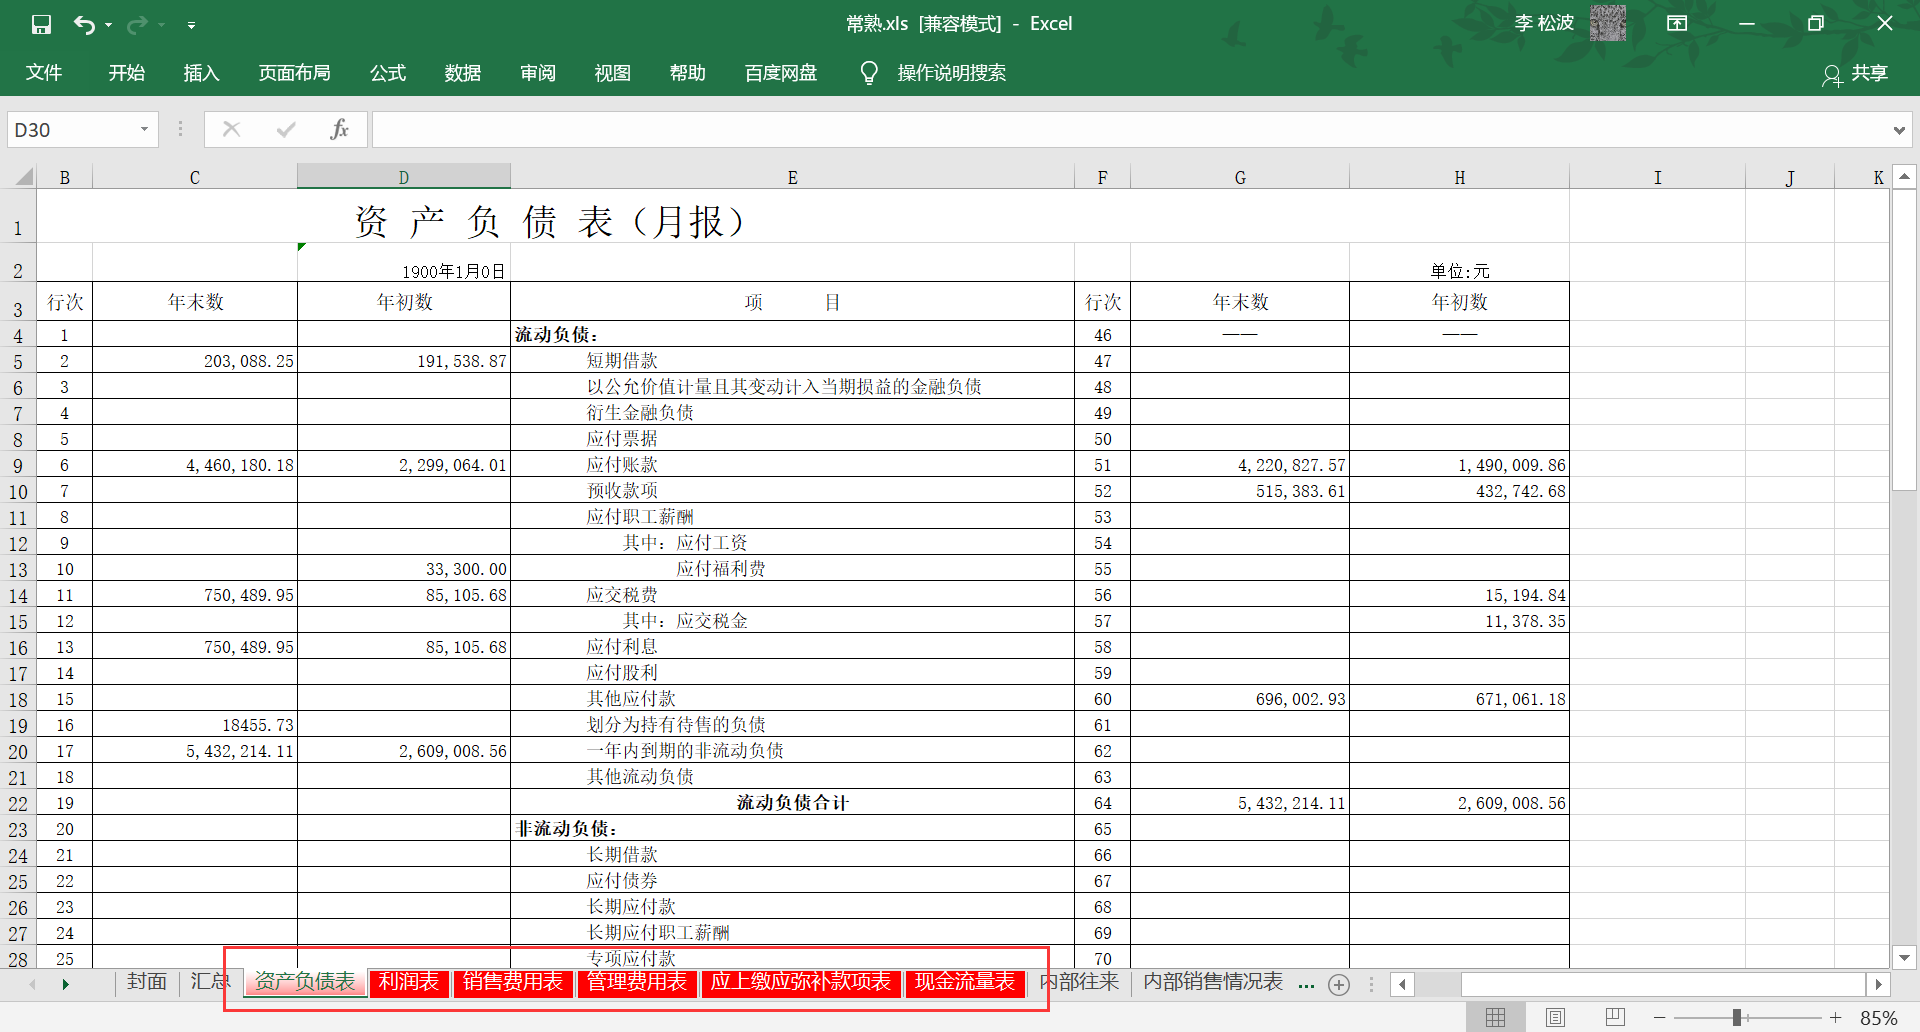Click the Save icon in title bar
Viewport: 1920px width, 1032px height.
pyautogui.click(x=41, y=24)
